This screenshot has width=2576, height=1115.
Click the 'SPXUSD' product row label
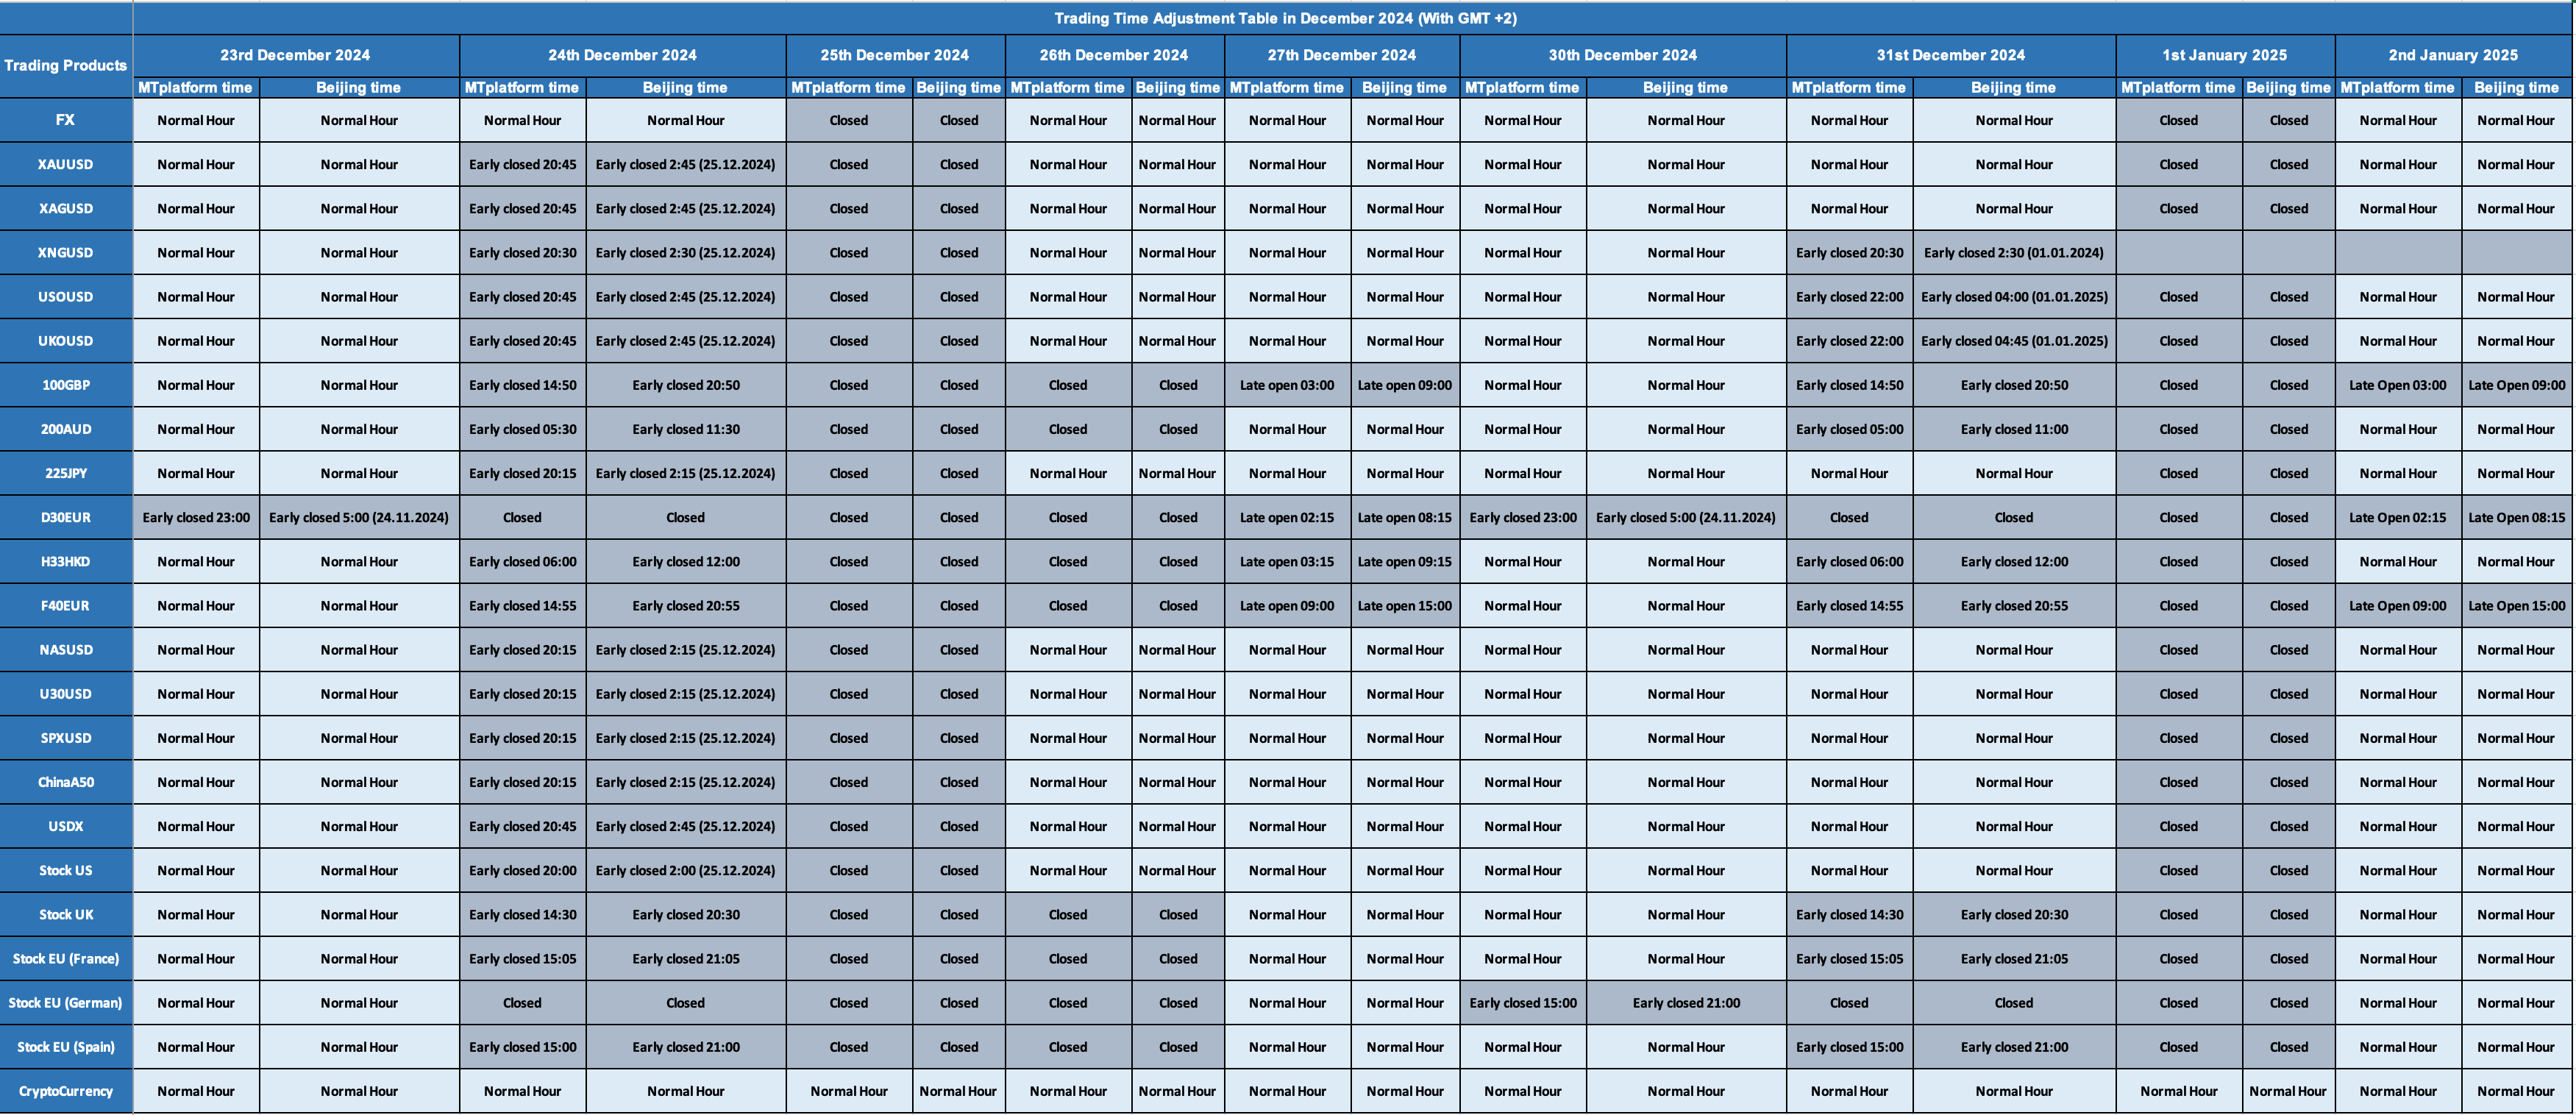[x=66, y=738]
